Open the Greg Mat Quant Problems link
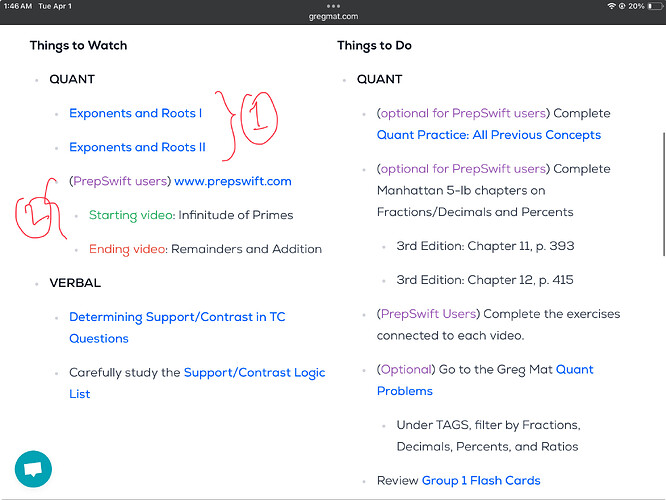The height and width of the screenshot is (500, 666). coord(485,380)
